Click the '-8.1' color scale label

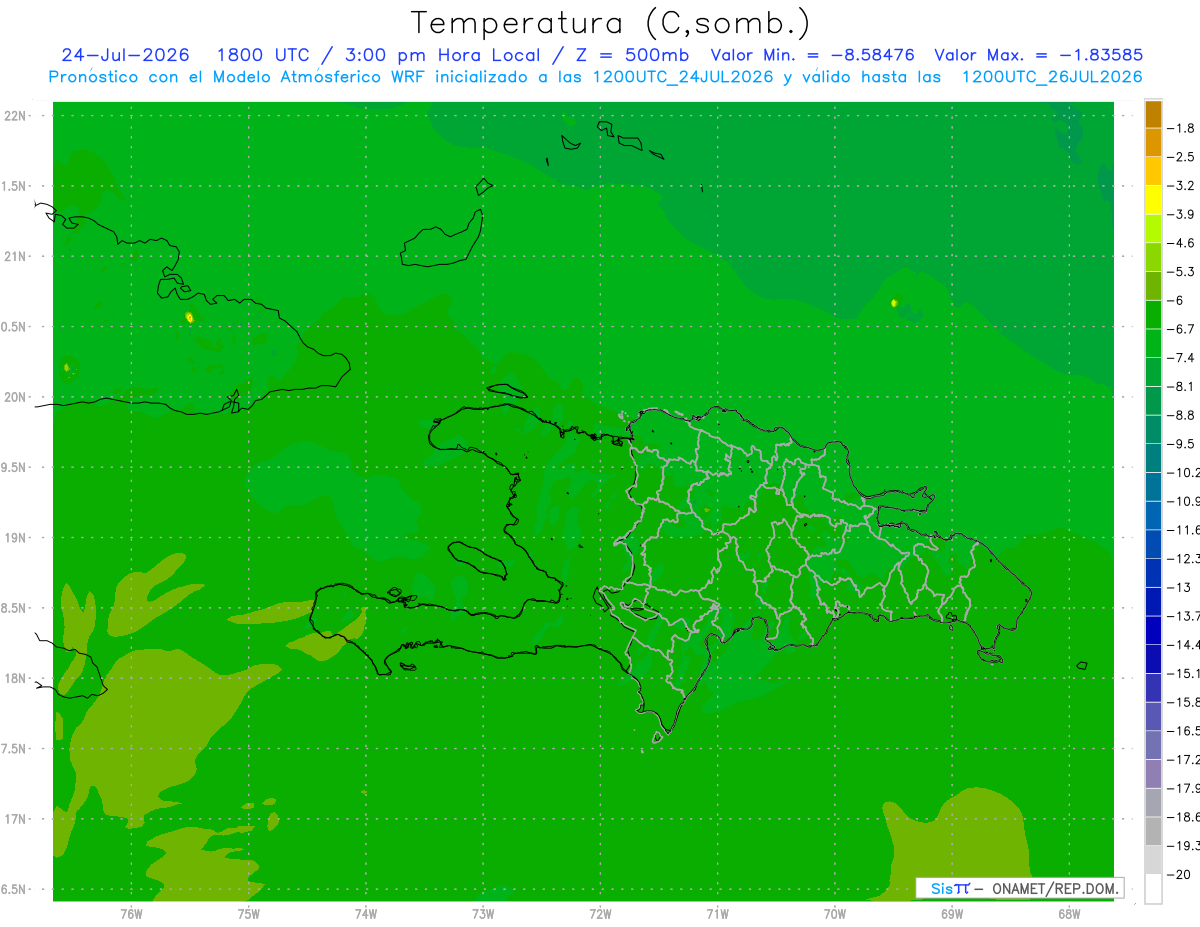pyautogui.click(x=1181, y=387)
